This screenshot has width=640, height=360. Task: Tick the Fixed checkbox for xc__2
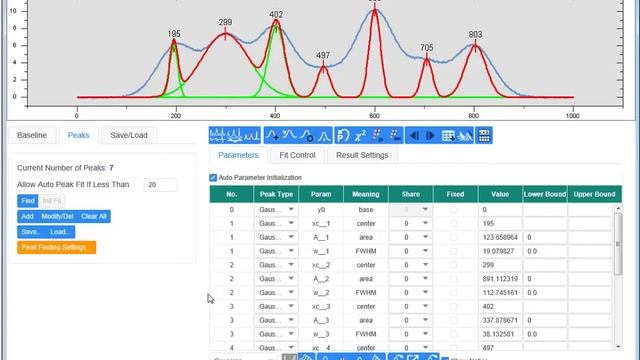pos(453,265)
